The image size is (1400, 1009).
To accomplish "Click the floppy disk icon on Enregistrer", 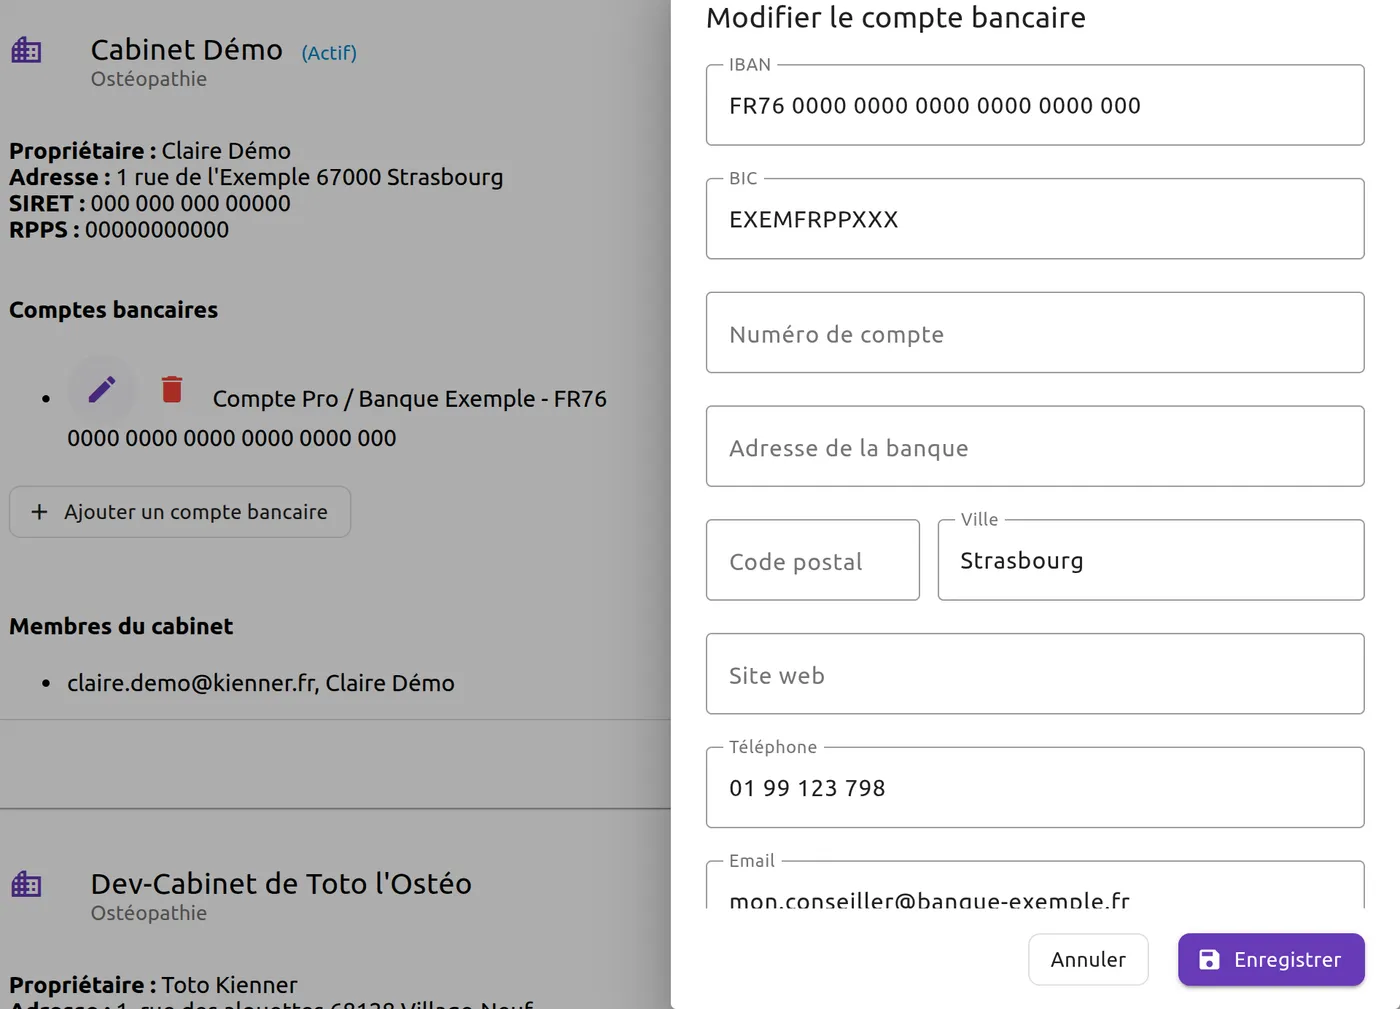I will pos(1209,960).
